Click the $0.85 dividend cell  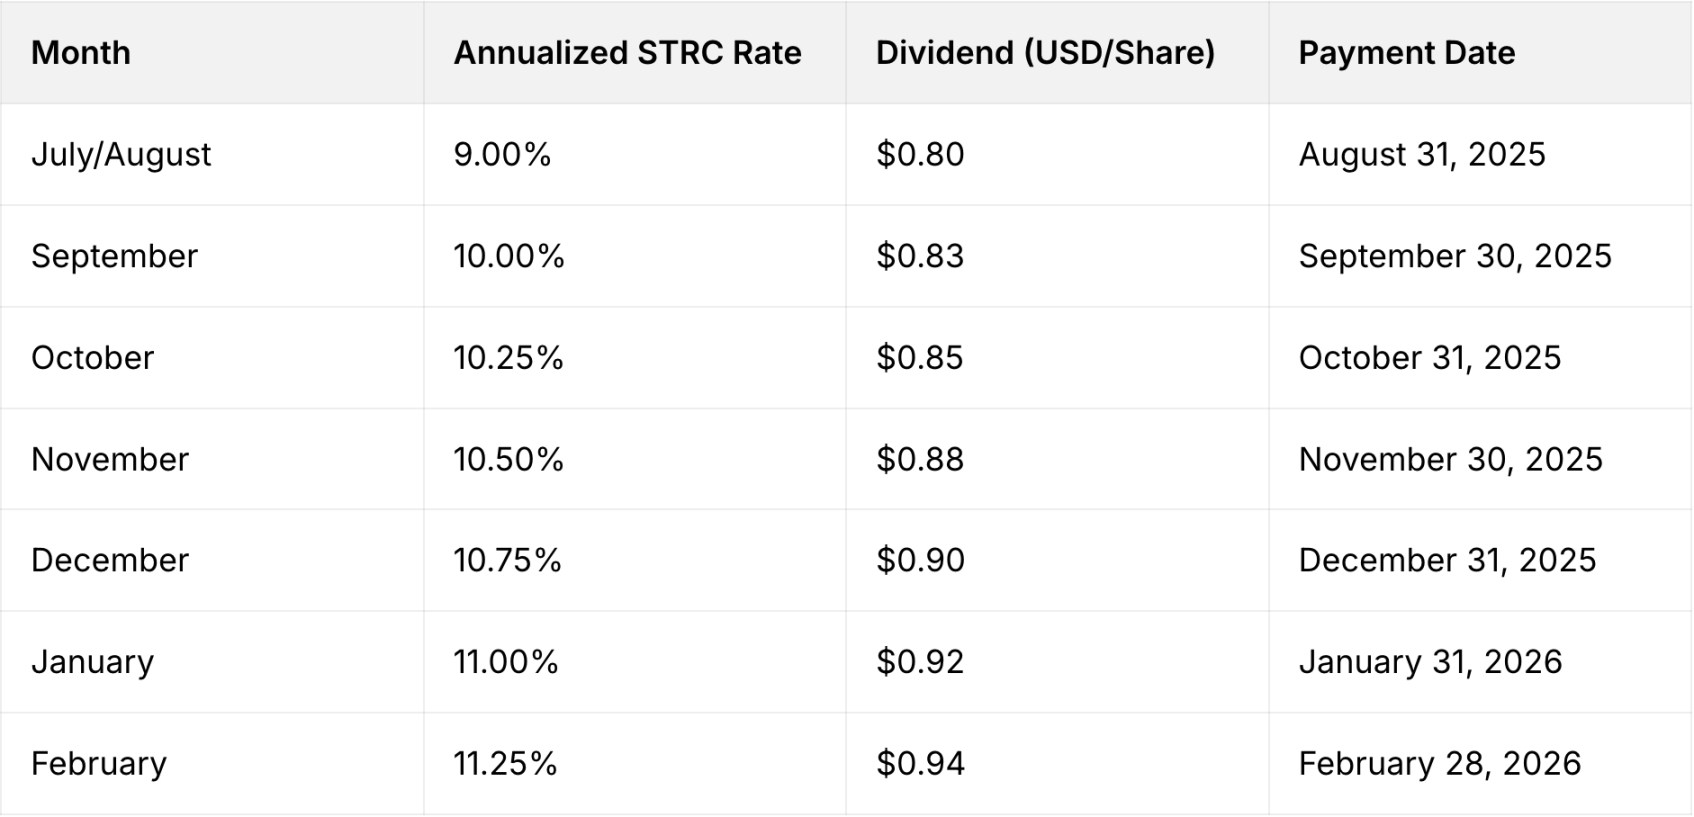(920, 358)
